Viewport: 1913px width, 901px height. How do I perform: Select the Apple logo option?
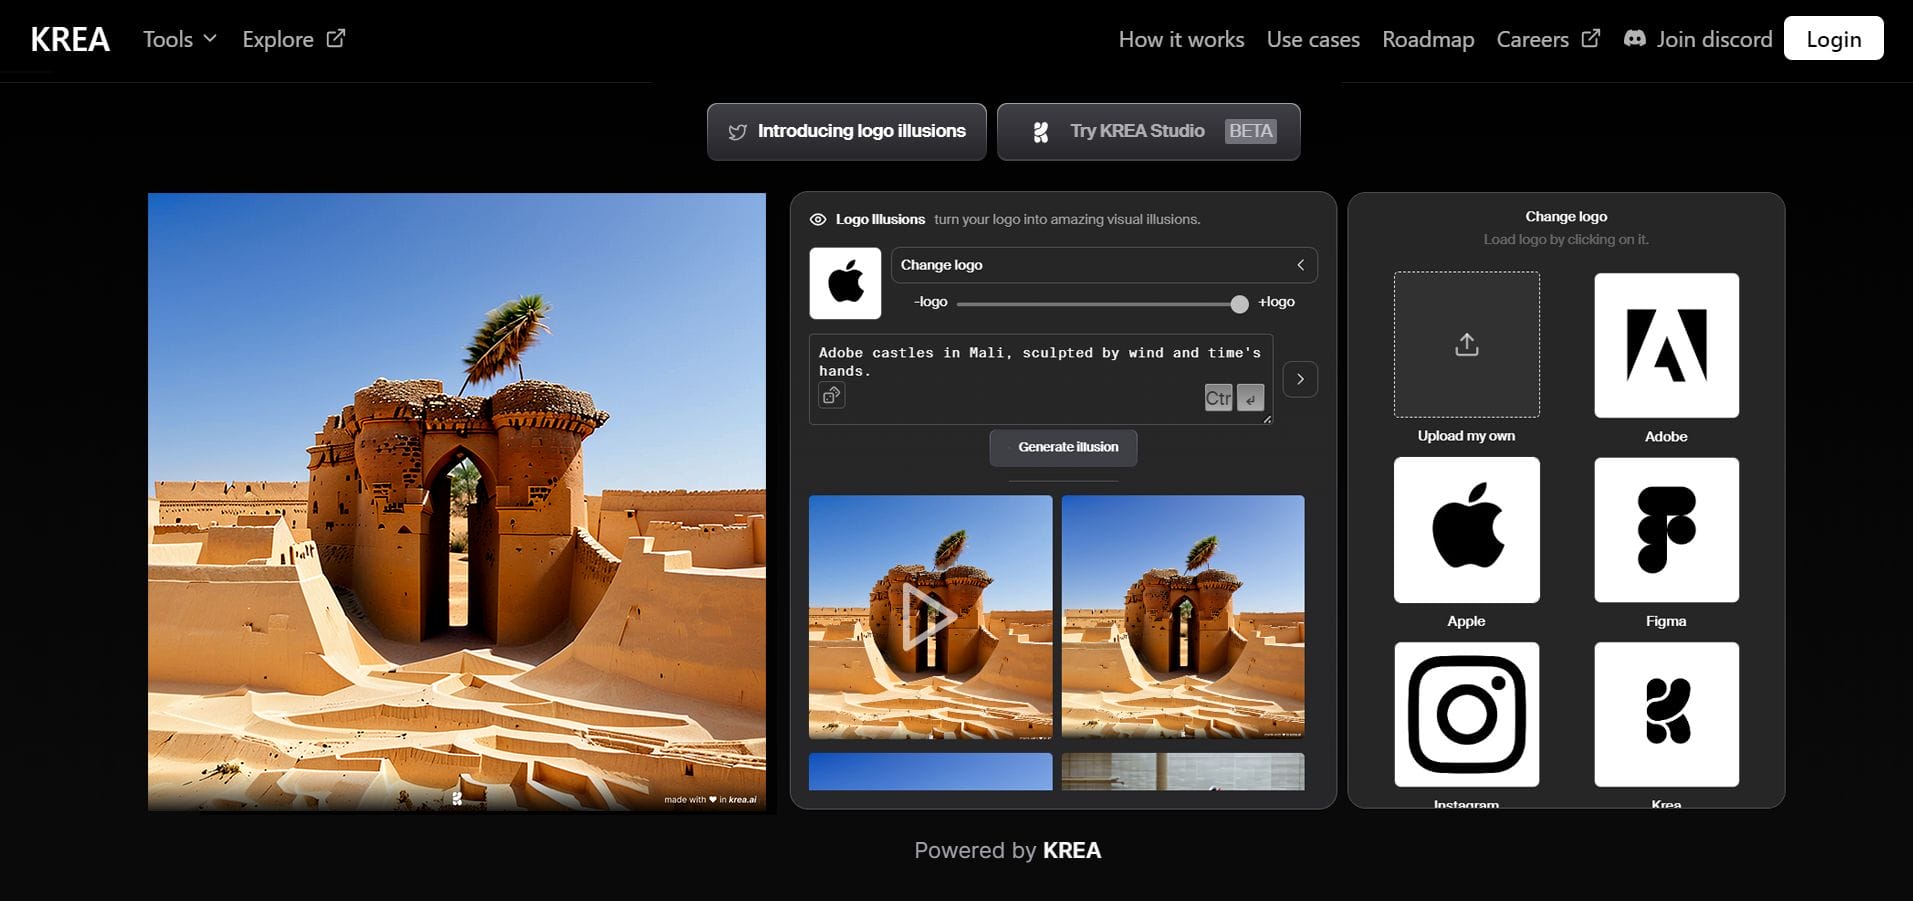1465,529
